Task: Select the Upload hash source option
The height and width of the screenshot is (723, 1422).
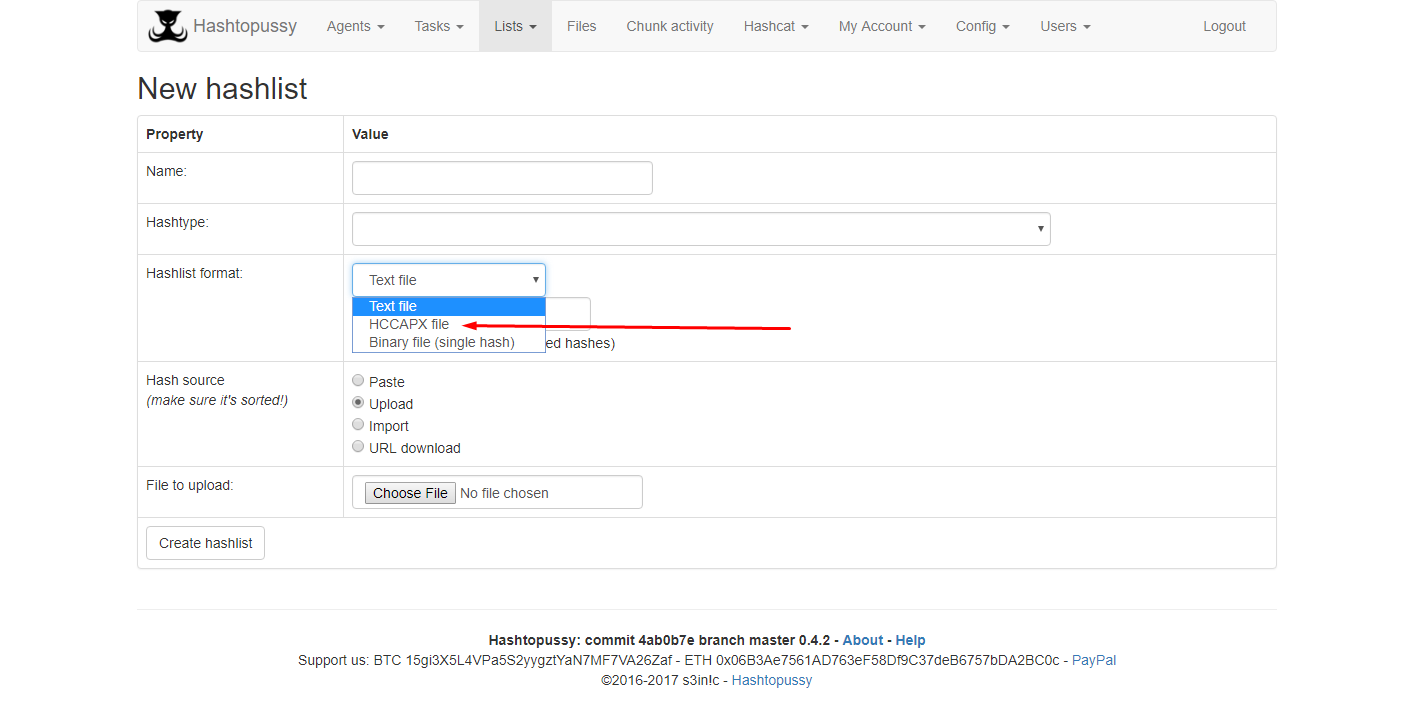Action: point(358,402)
